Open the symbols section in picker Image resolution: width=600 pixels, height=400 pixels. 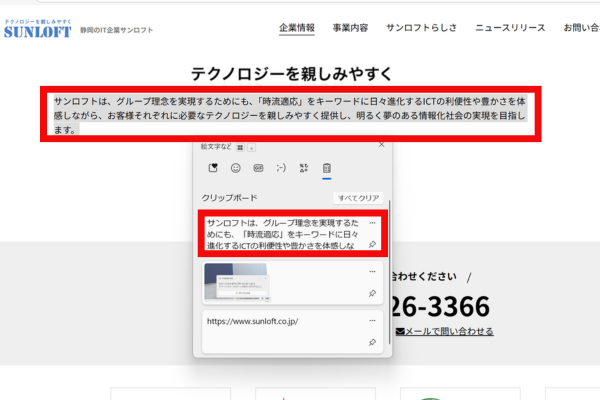click(304, 168)
